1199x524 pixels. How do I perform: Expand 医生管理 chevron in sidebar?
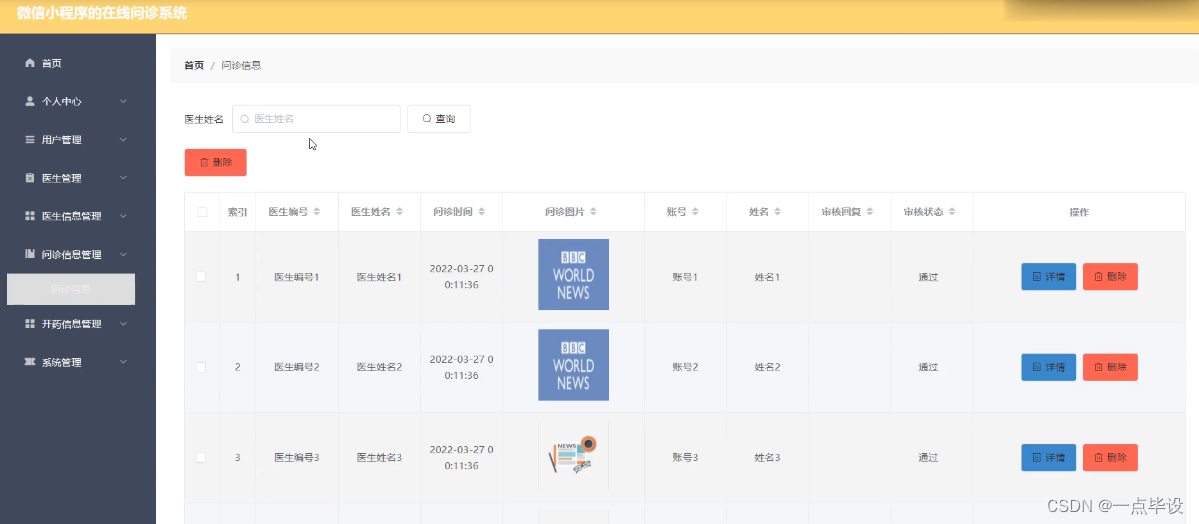coord(123,177)
